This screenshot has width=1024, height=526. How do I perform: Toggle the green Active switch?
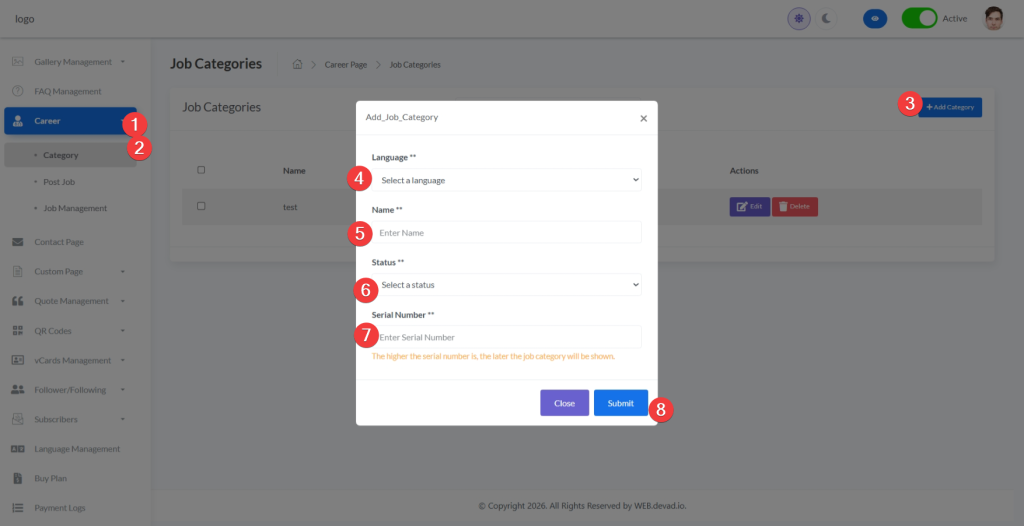click(x=919, y=18)
